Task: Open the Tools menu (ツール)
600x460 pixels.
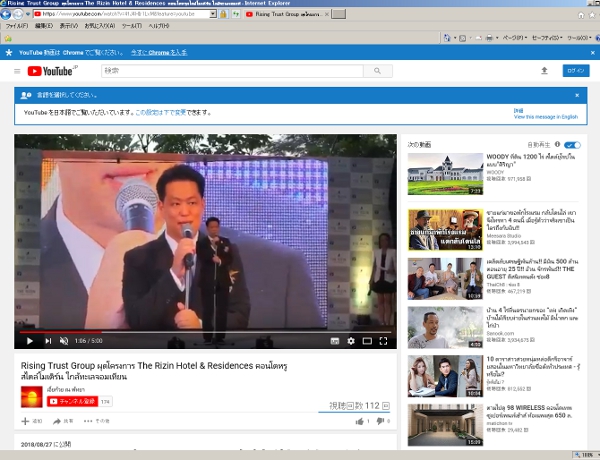Action: [132, 26]
